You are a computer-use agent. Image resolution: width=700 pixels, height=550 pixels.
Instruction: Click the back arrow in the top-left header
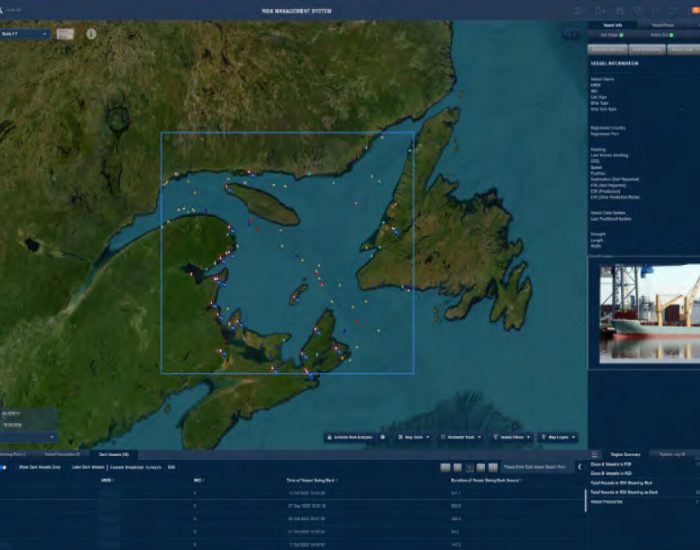pyautogui.click(x=6, y=10)
